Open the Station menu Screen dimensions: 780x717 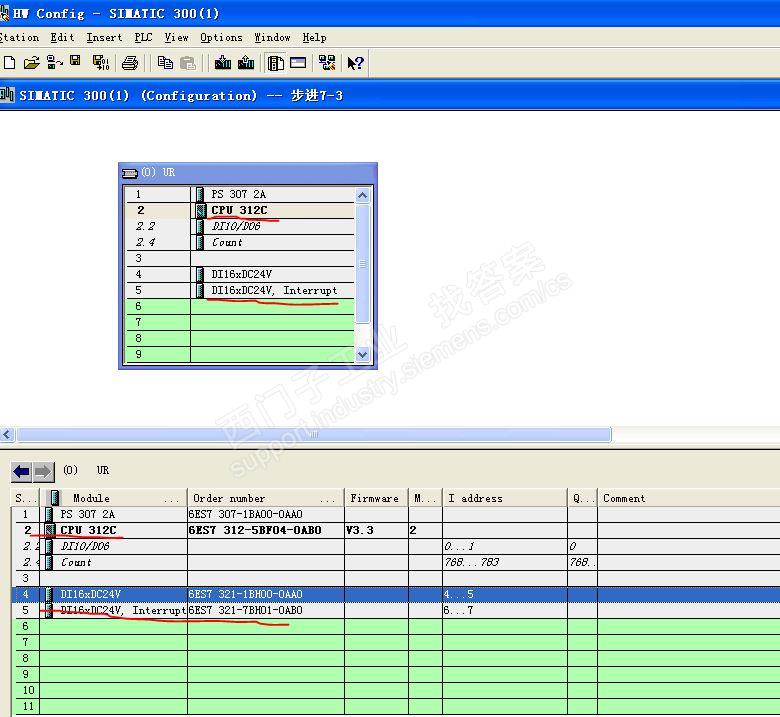19,38
